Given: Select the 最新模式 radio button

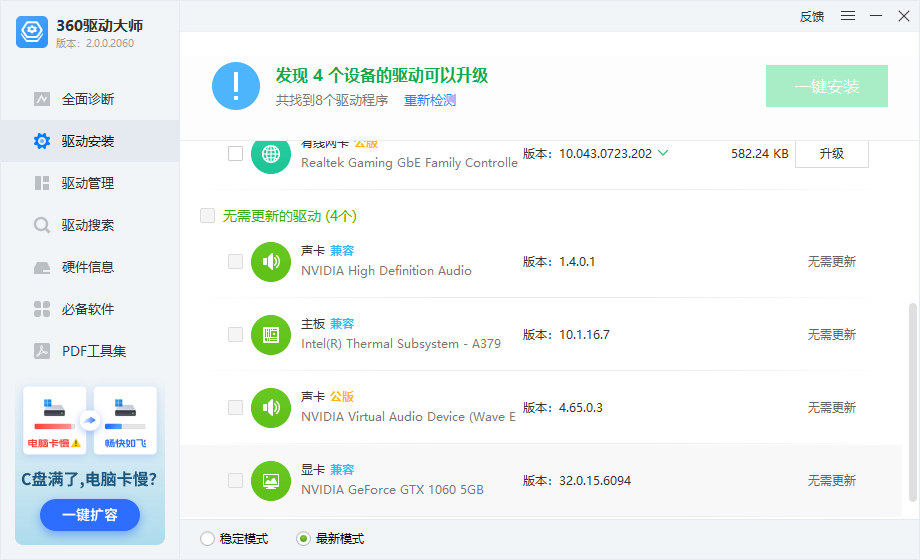Looking at the screenshot, I should pos(303,538).
